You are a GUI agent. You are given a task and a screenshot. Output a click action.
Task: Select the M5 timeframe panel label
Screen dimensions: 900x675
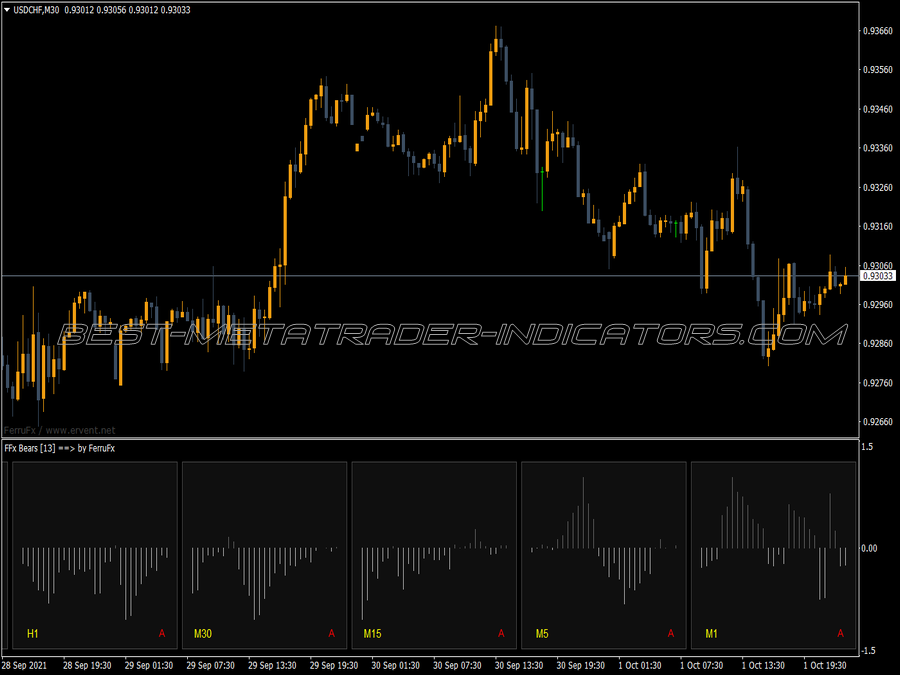(542, 634)
